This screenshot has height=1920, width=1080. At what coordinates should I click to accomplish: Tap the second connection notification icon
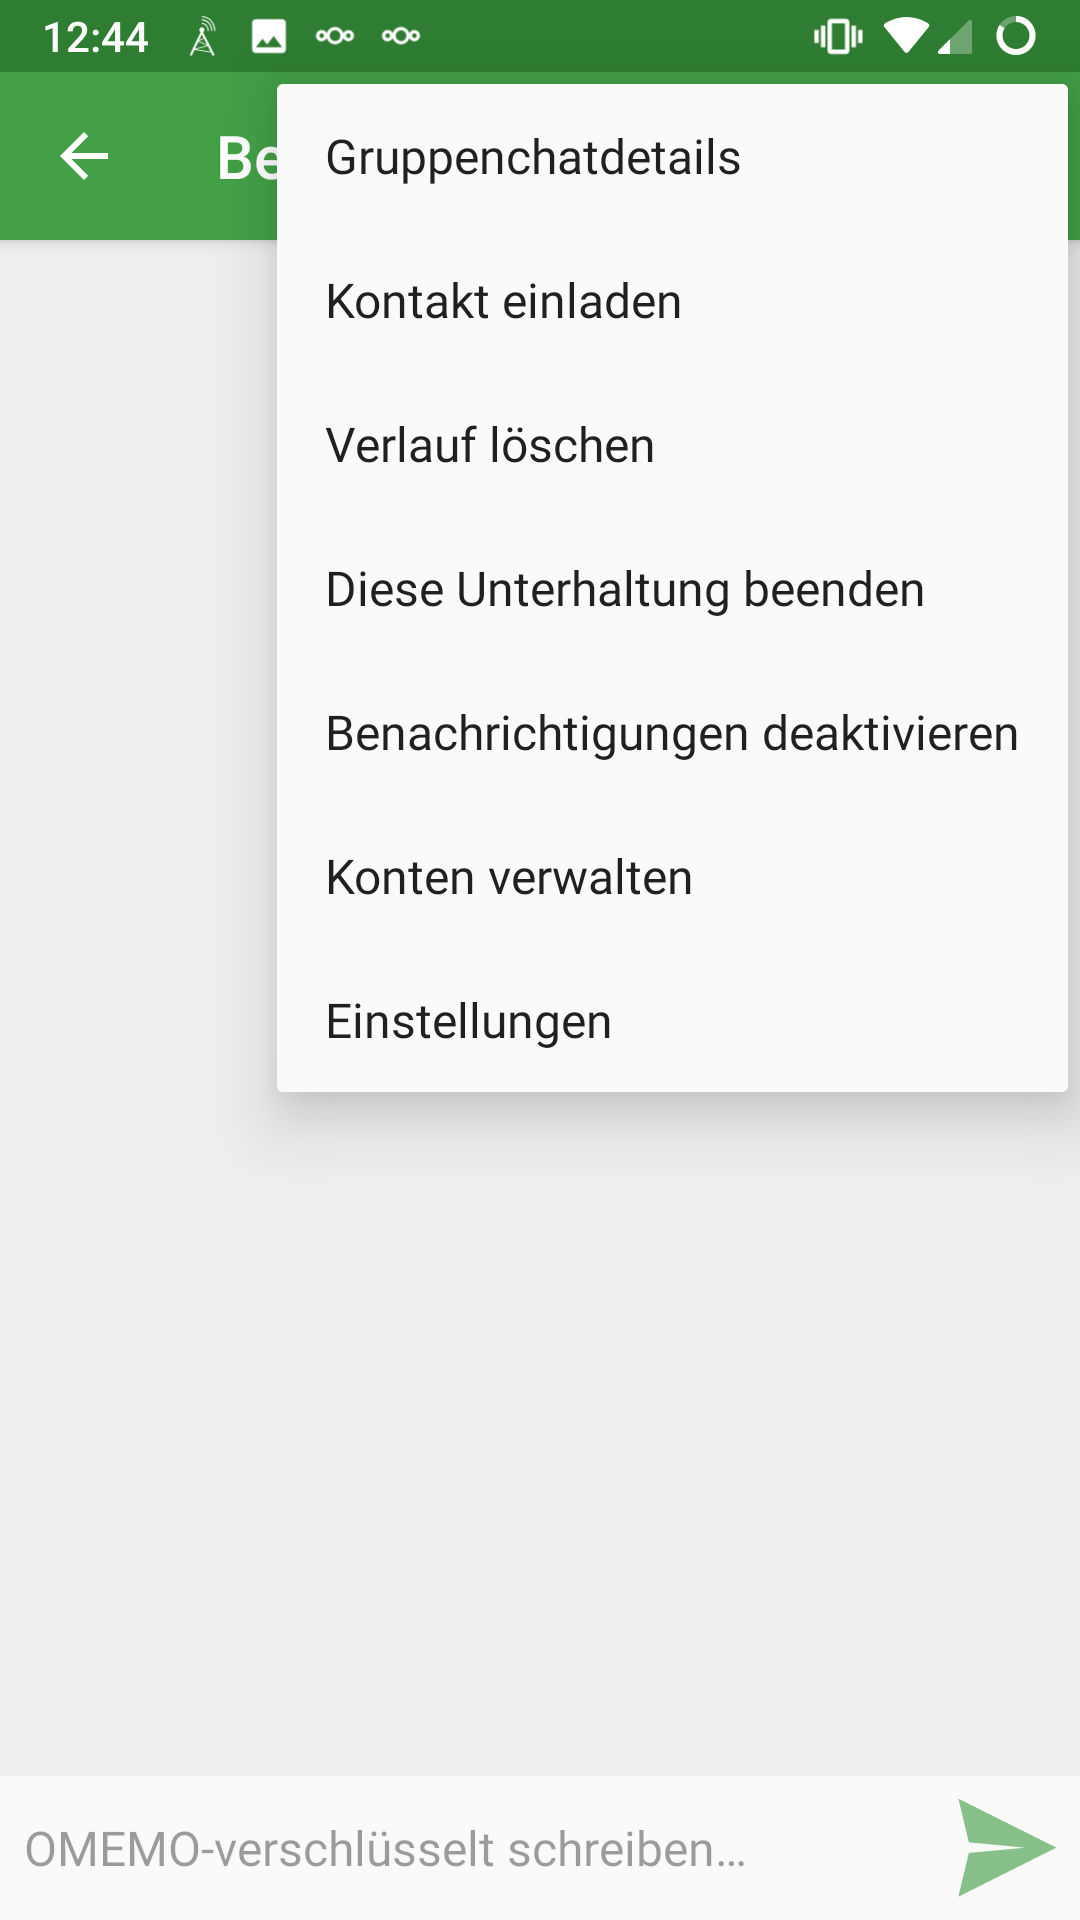(401, 37)
